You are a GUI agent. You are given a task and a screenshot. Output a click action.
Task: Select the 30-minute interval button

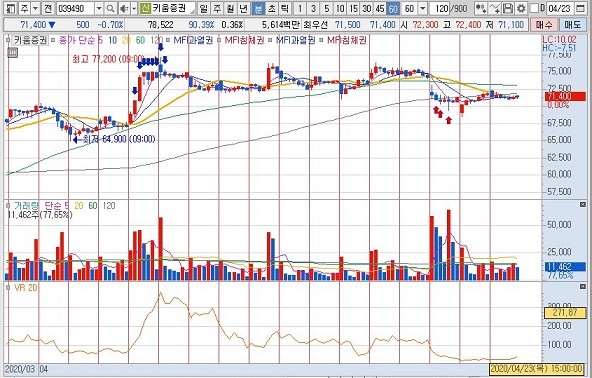click(367, 8)
